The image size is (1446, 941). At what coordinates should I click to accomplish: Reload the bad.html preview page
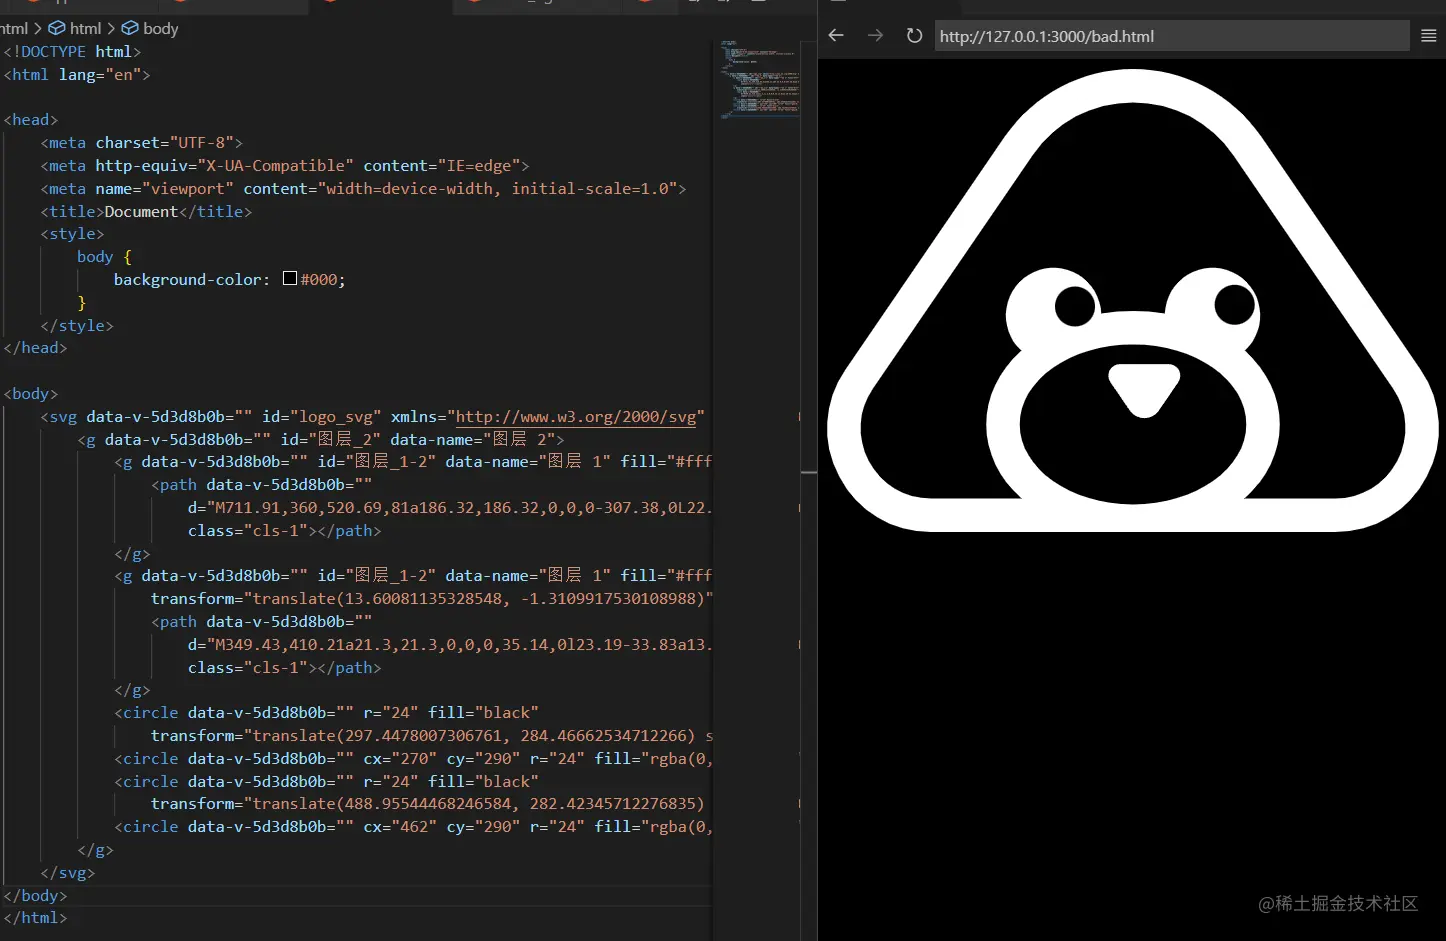pos(914,36)
